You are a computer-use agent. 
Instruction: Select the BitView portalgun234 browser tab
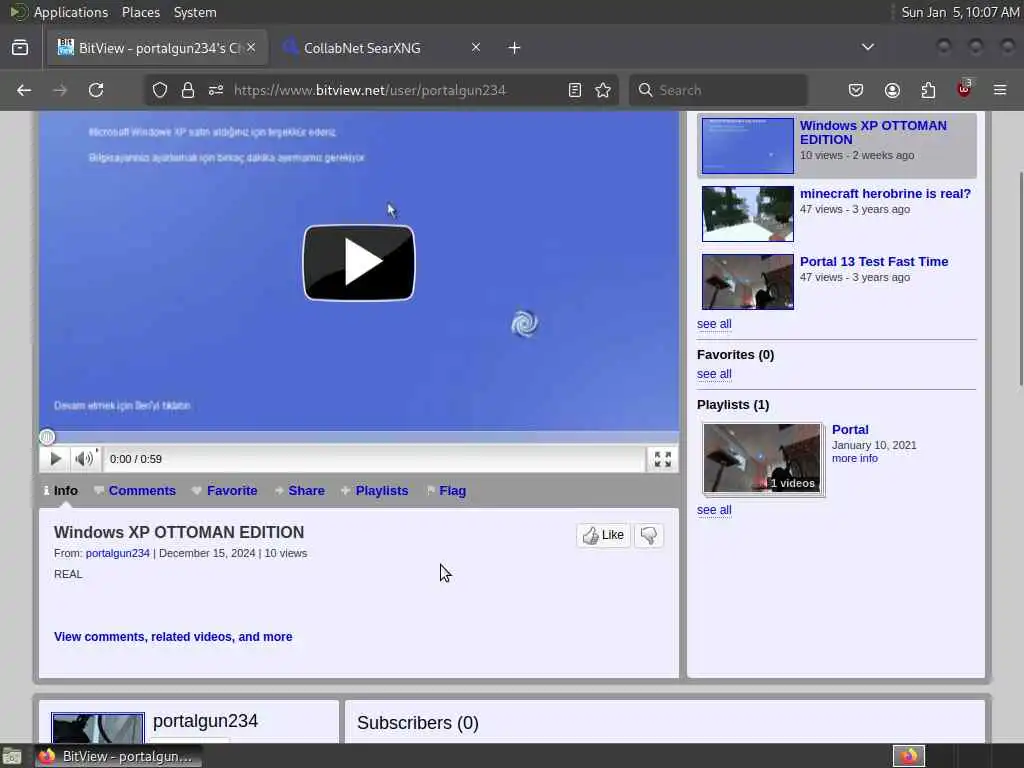[157, 48]
